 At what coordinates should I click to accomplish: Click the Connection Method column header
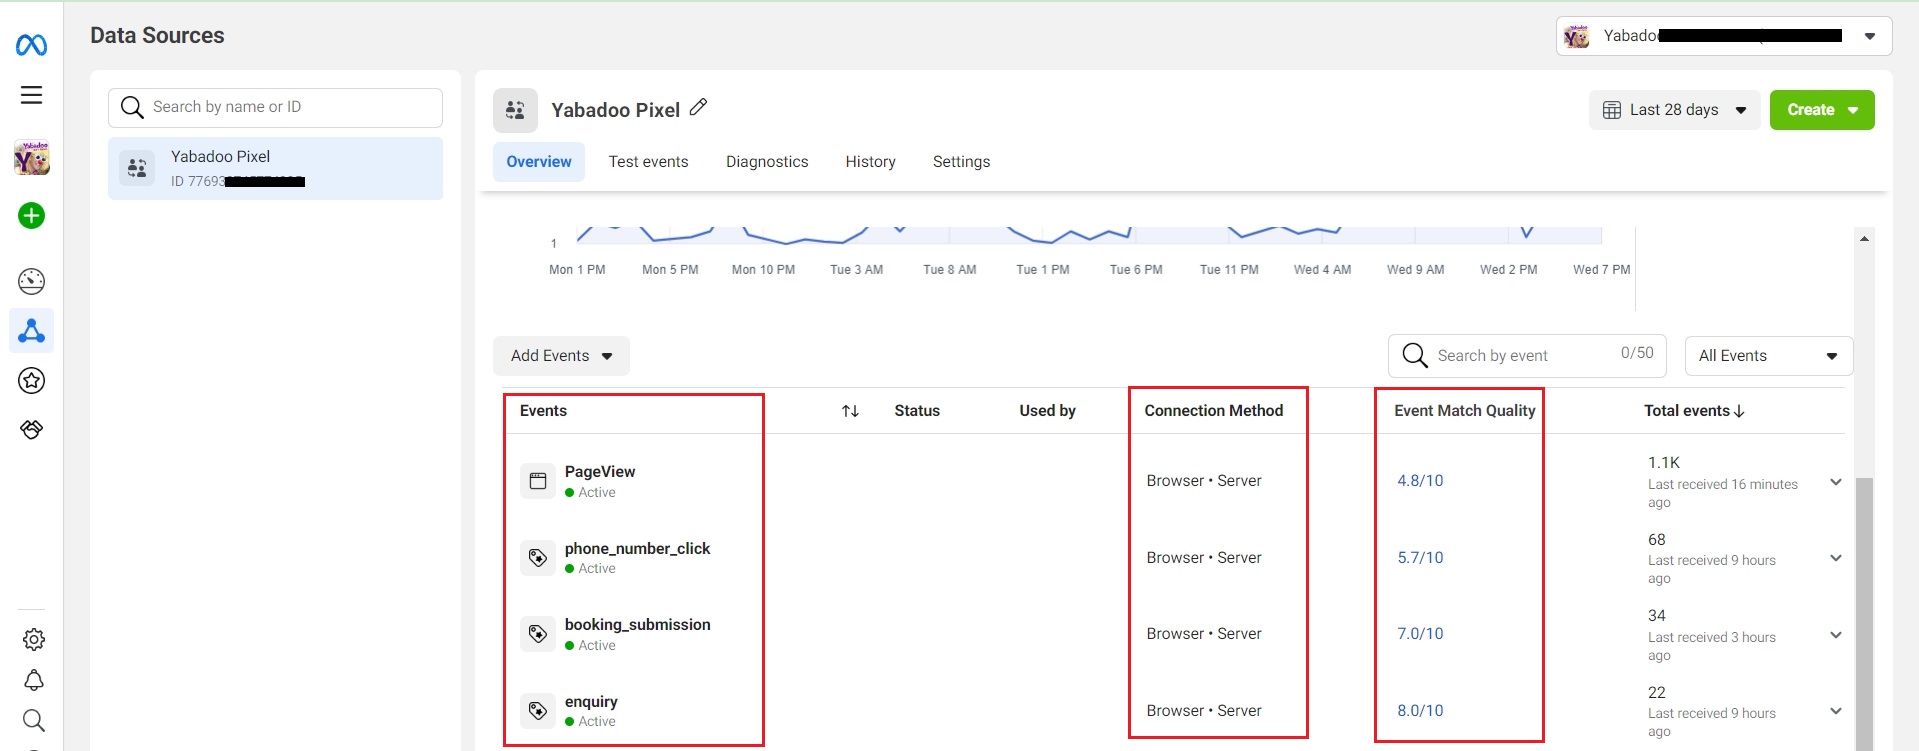(1213, 411)
